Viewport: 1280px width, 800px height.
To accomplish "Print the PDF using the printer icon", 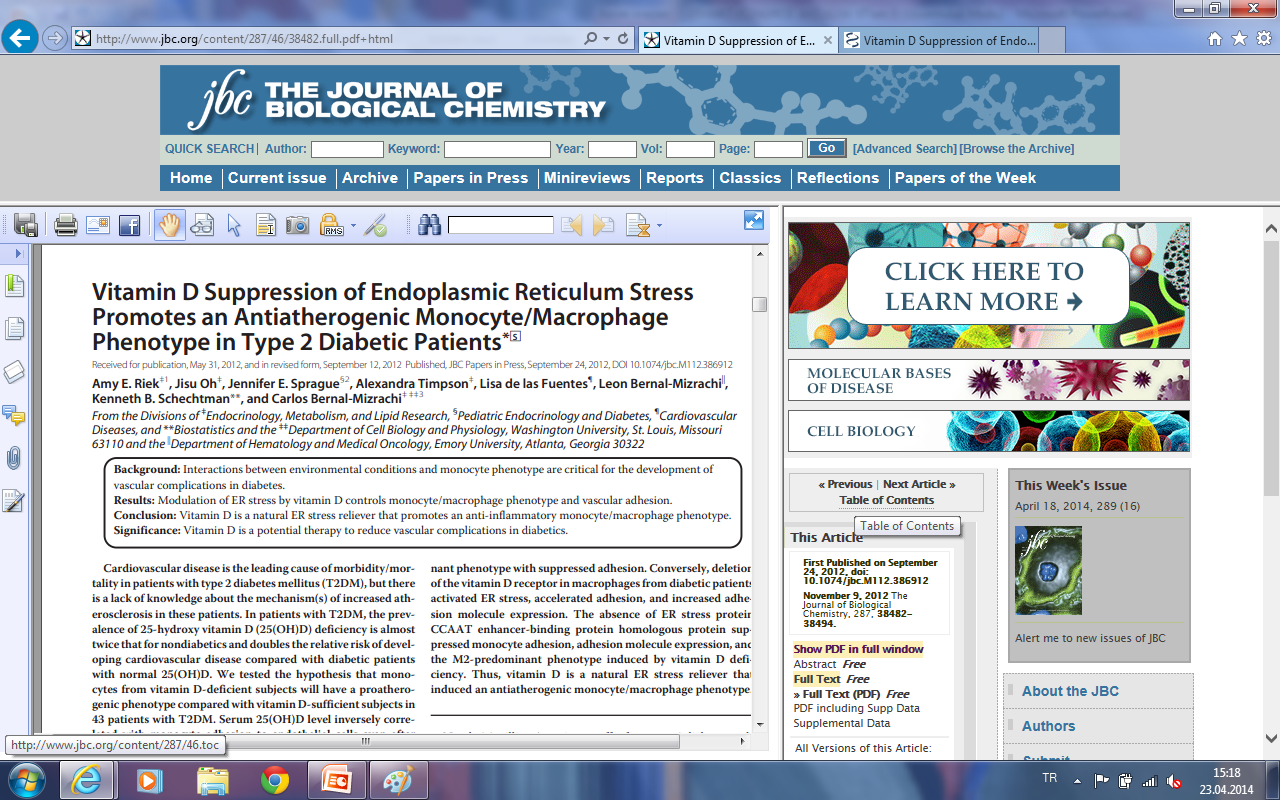I will (x=66, y=225).
